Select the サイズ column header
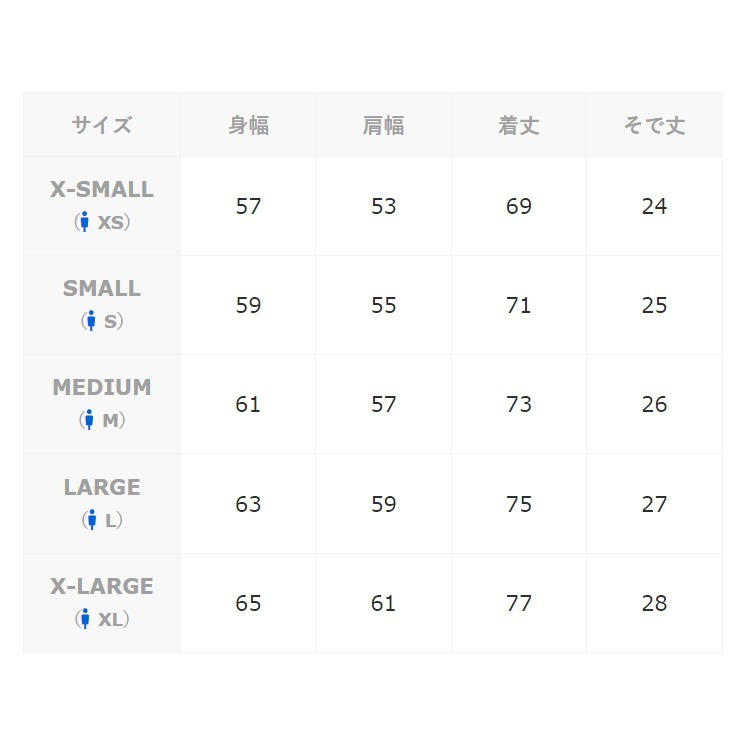The width and height of the screenshot is (747, 747). 102,125
